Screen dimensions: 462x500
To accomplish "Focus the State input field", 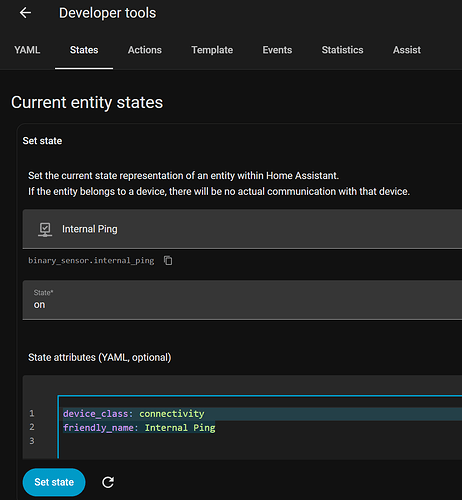I will pyautogui.click(x=242, y=300).
